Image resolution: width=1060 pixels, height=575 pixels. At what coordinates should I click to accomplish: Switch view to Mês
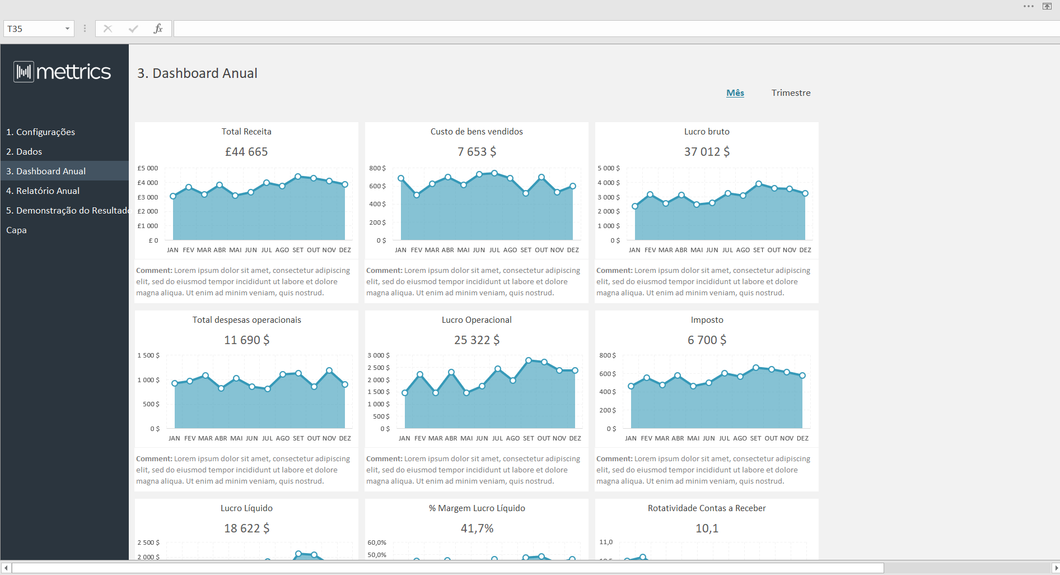[x=735, y=93]
